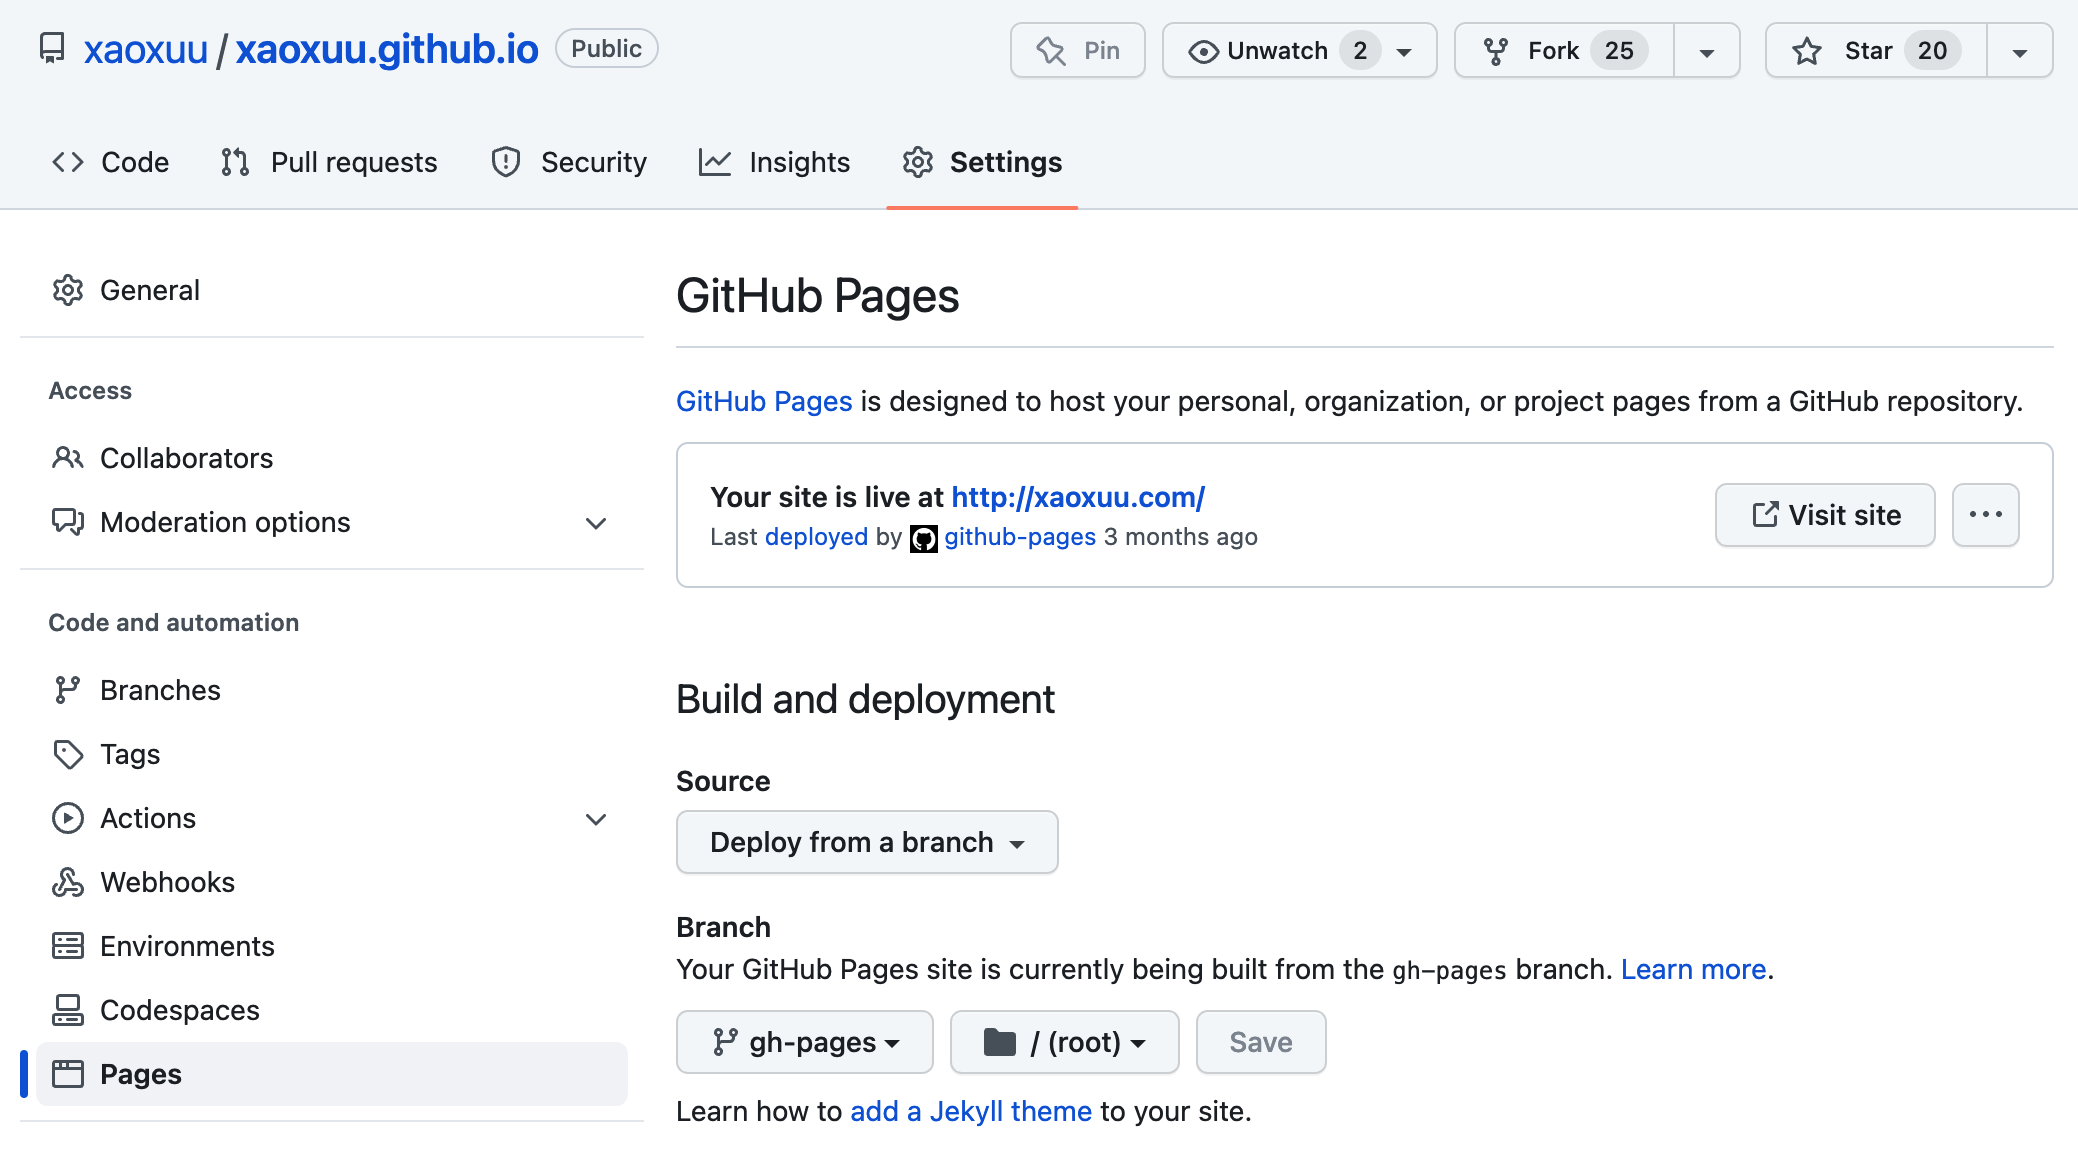The height and width of the screenshot is (1152, 2078).
Task: Open General settings in the sidebar
Action: click(x=332, y=290)
